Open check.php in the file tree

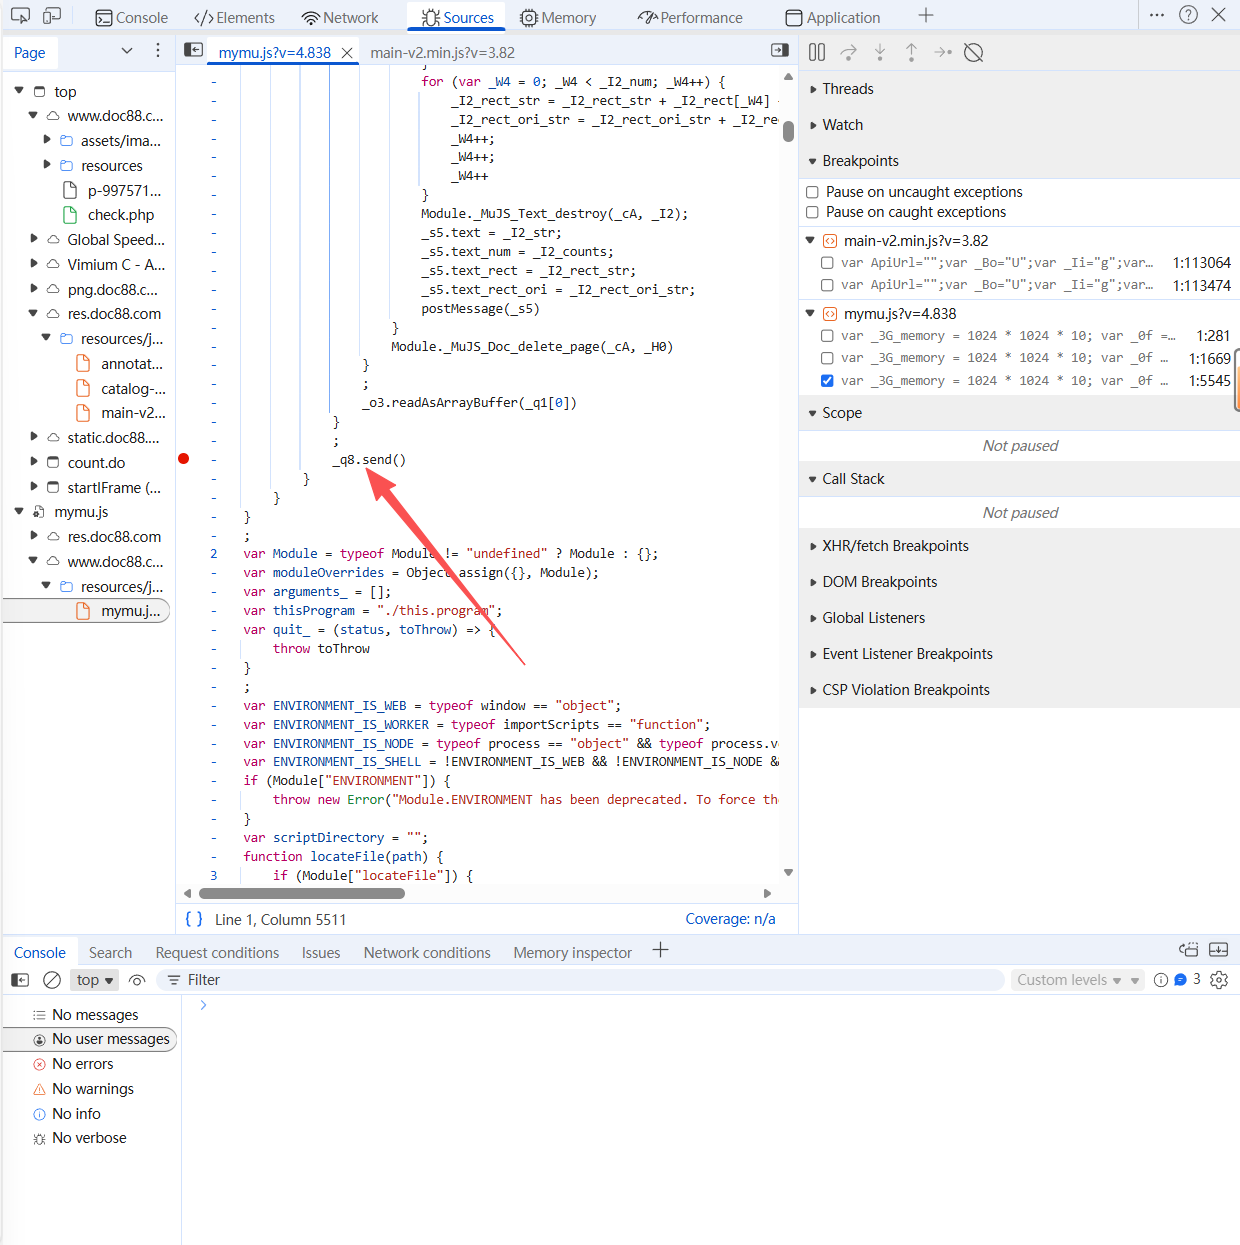point(120,215)
